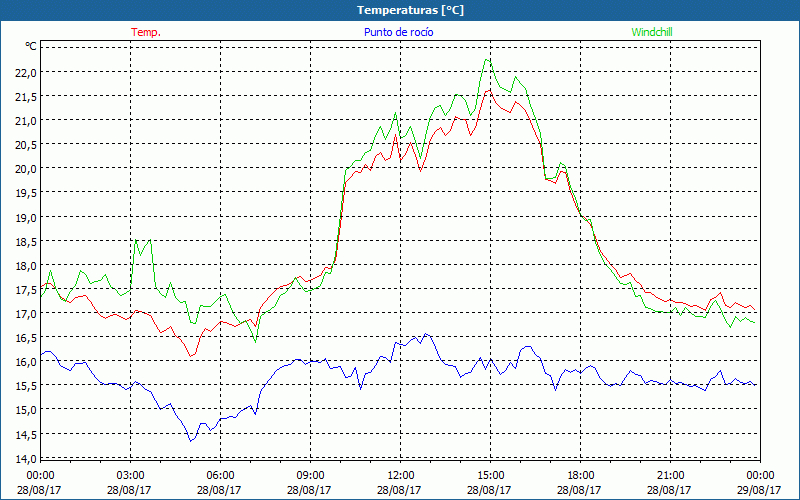Click the green Windchill peak near 15:00
The image size is (800, 500).
pos(487,60)
